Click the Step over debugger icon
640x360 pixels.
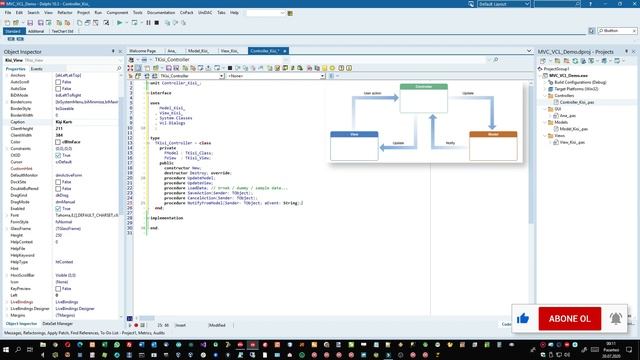(176, 23)
